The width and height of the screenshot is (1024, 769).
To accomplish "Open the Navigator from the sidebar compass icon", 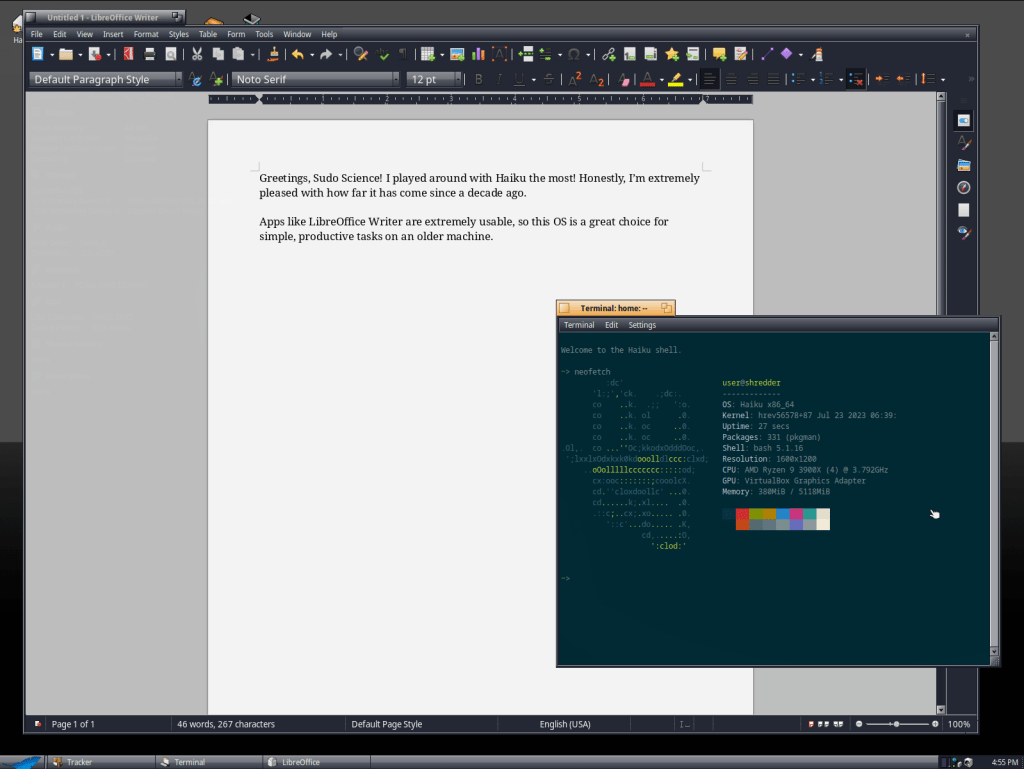I will pyautogui.click(x=963, y=187).
